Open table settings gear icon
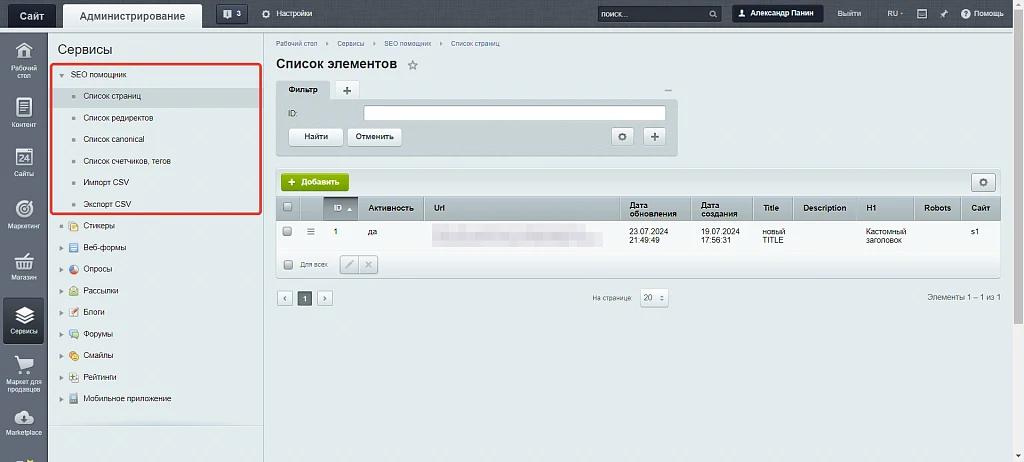 pyautogui.click(x=984, y=183)
